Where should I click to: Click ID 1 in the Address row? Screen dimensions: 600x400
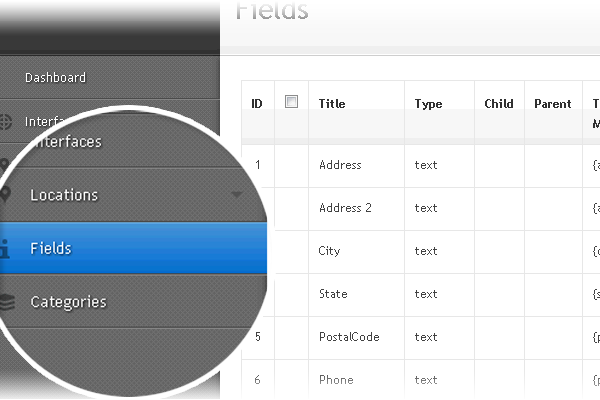click(x=258, y=165)
